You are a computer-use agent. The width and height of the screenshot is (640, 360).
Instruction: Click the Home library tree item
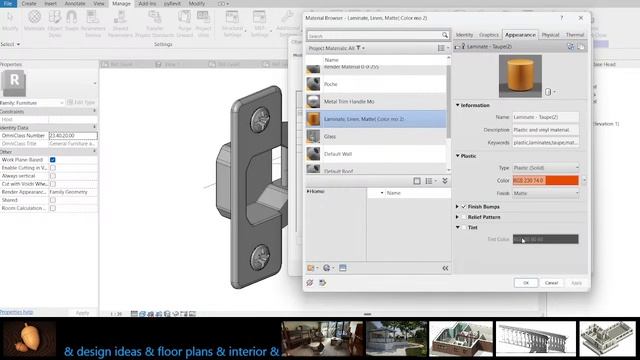tap(316, 191)
